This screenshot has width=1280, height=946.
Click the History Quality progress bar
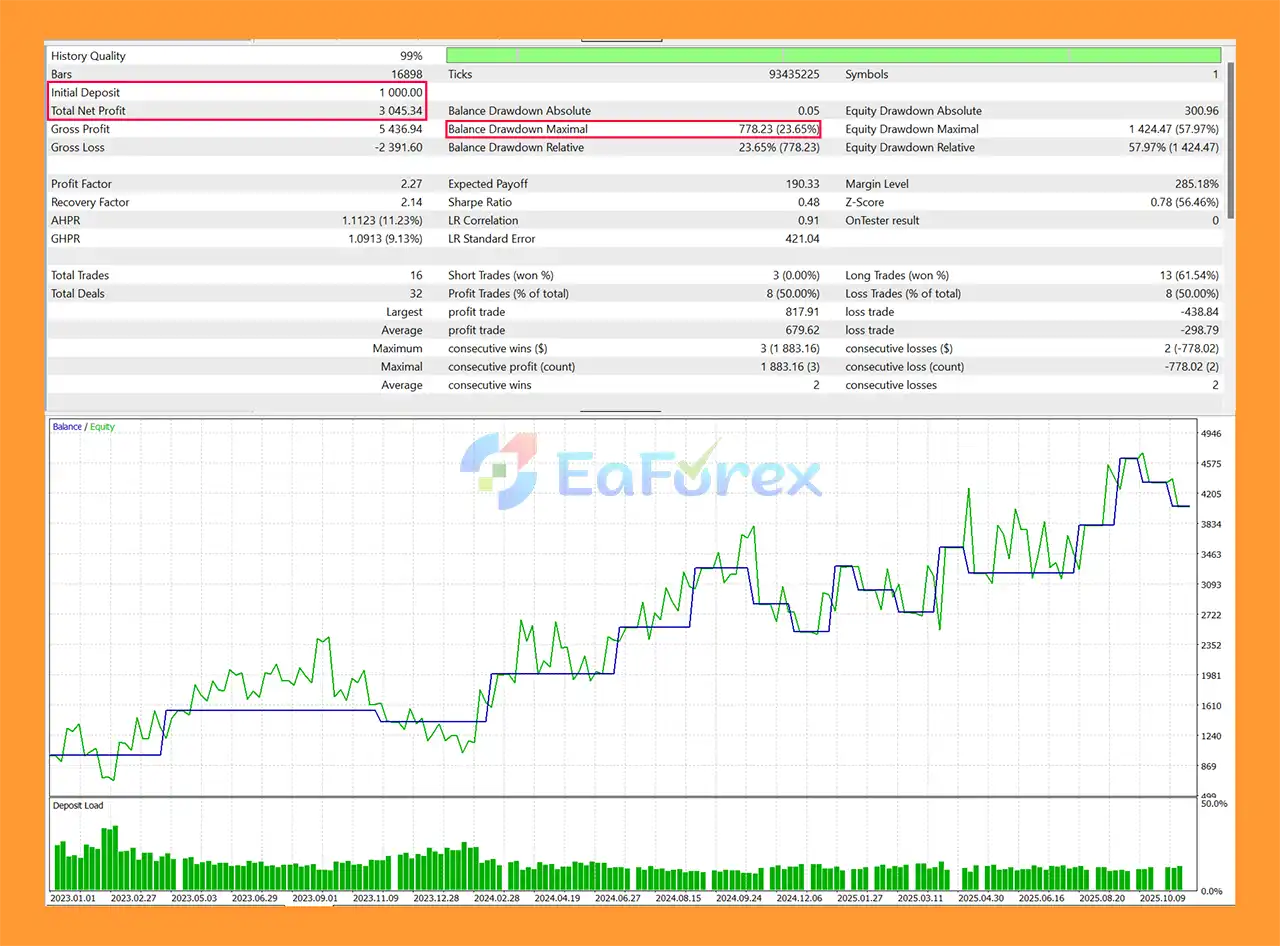tap(833, 54)
